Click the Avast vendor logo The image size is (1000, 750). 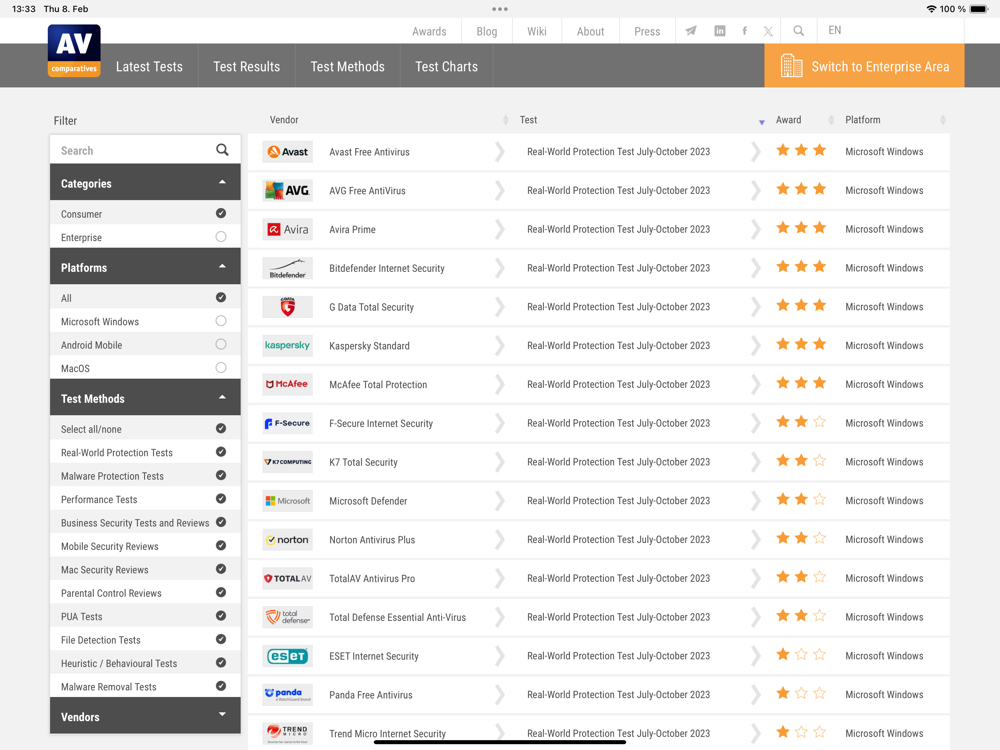[288, 152]
